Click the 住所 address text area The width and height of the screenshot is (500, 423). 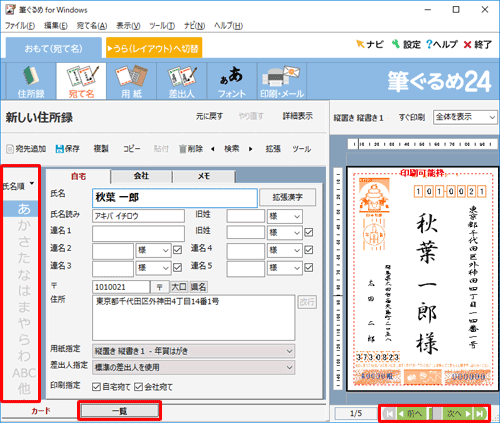coord(194,317)
